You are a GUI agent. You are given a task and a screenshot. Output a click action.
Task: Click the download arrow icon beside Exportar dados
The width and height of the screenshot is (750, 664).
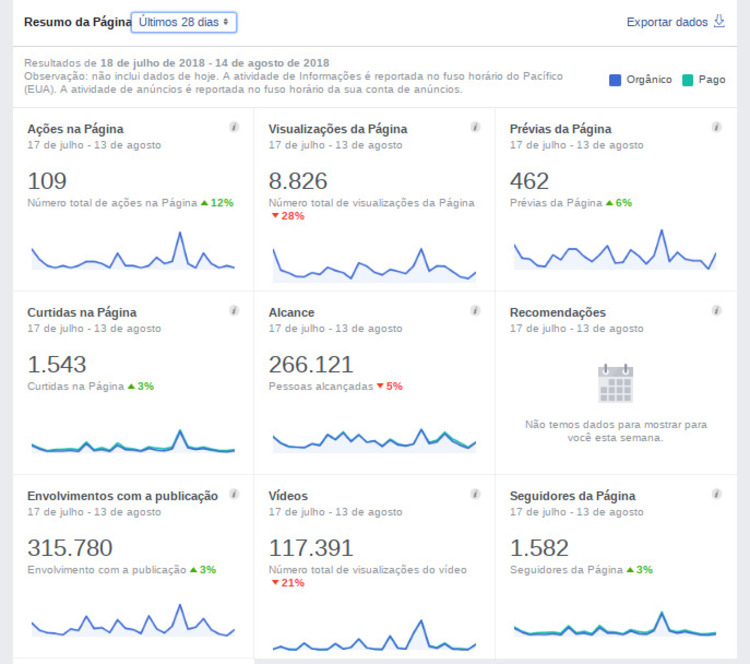[719, 21]
